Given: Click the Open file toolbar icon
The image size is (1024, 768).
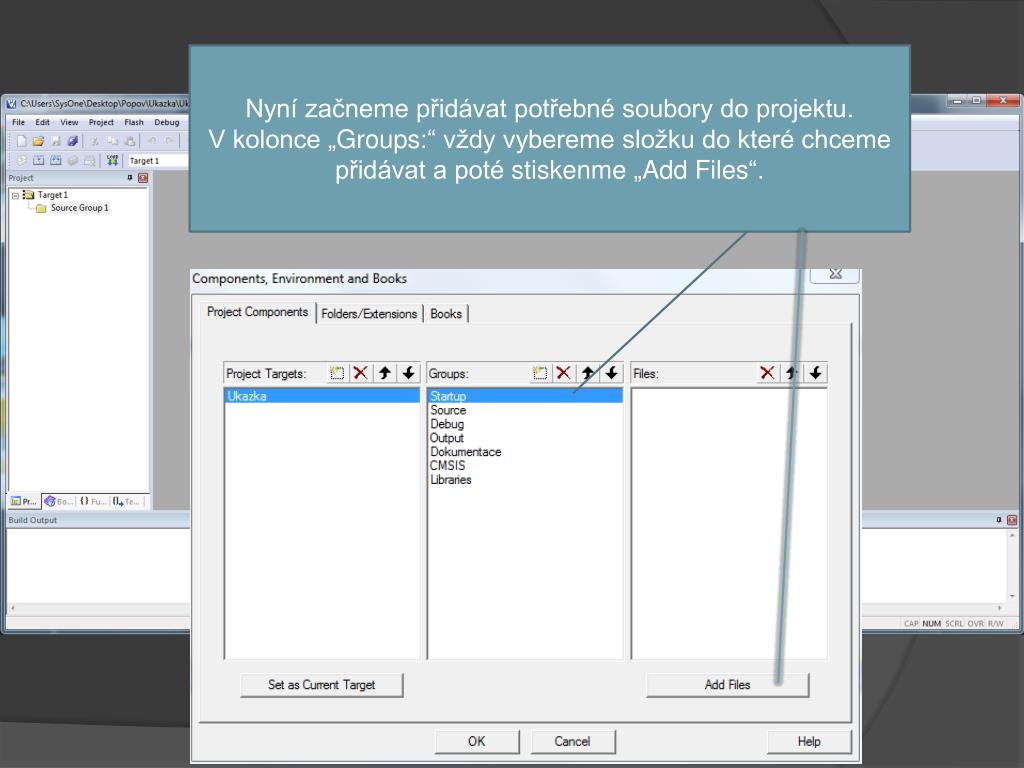Looking at the screenshot, I should click(38, 141).
